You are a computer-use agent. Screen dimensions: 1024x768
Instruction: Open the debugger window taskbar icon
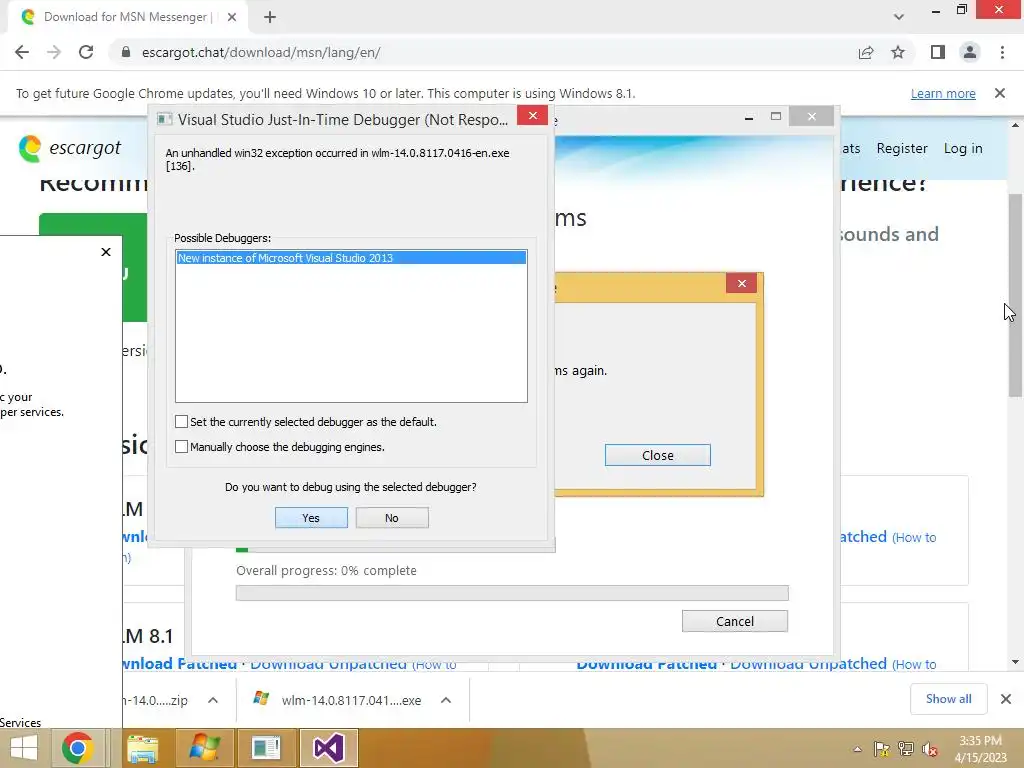pyautogui.click(x=265, y=748)
